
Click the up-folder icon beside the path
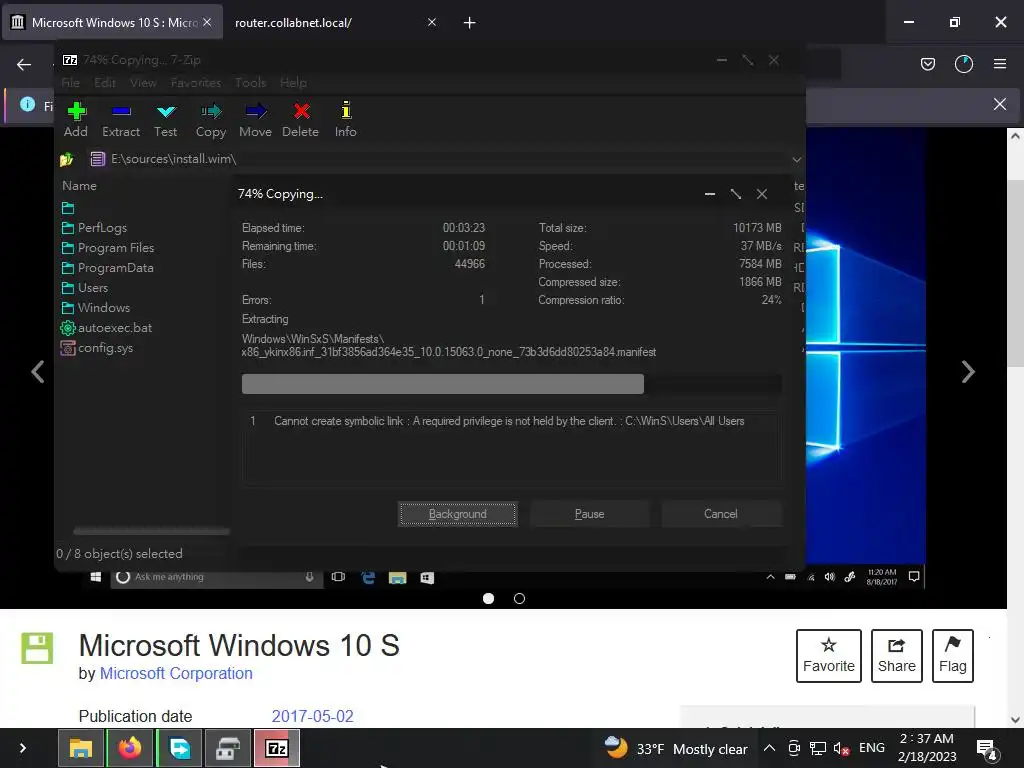pos(66,159)
